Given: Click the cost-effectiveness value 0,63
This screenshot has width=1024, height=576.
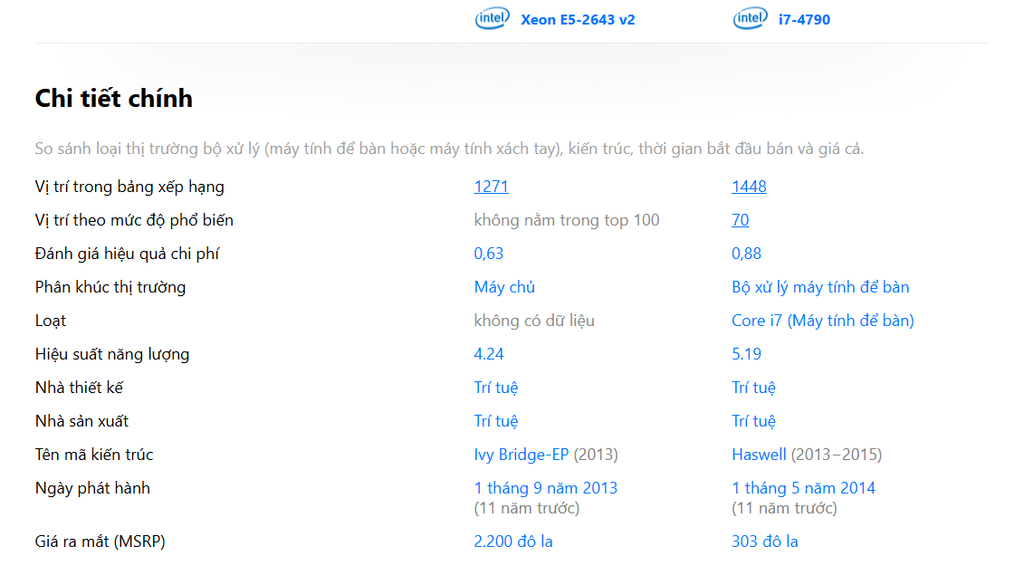Looking at the screenshot, I should pyautogui.click(x=488, y=253).
